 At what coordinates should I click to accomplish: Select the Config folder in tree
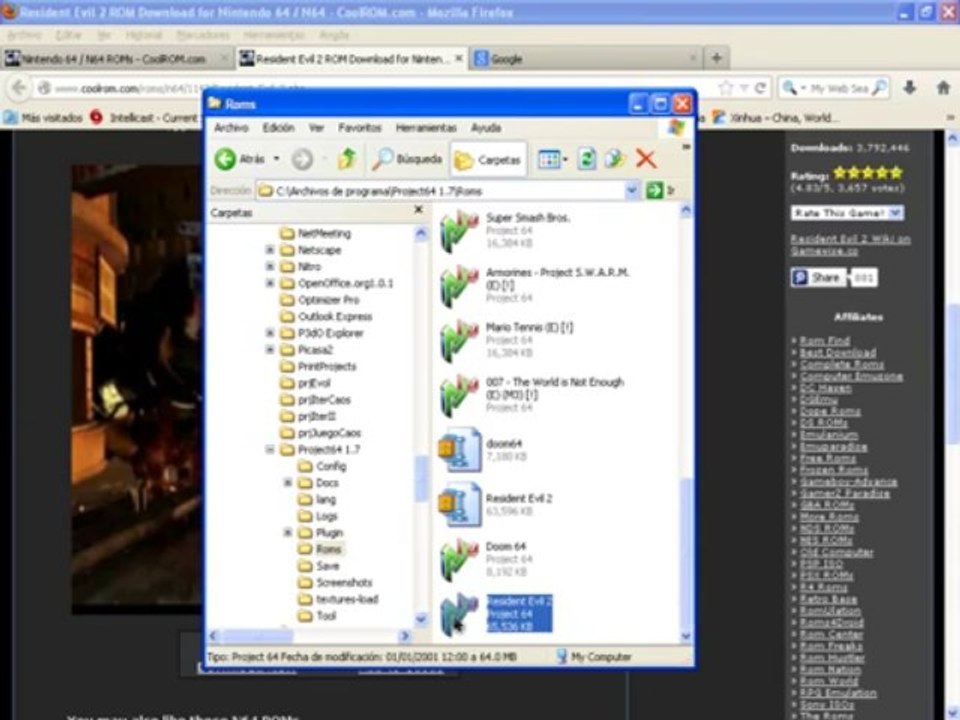tap(323, 466)
